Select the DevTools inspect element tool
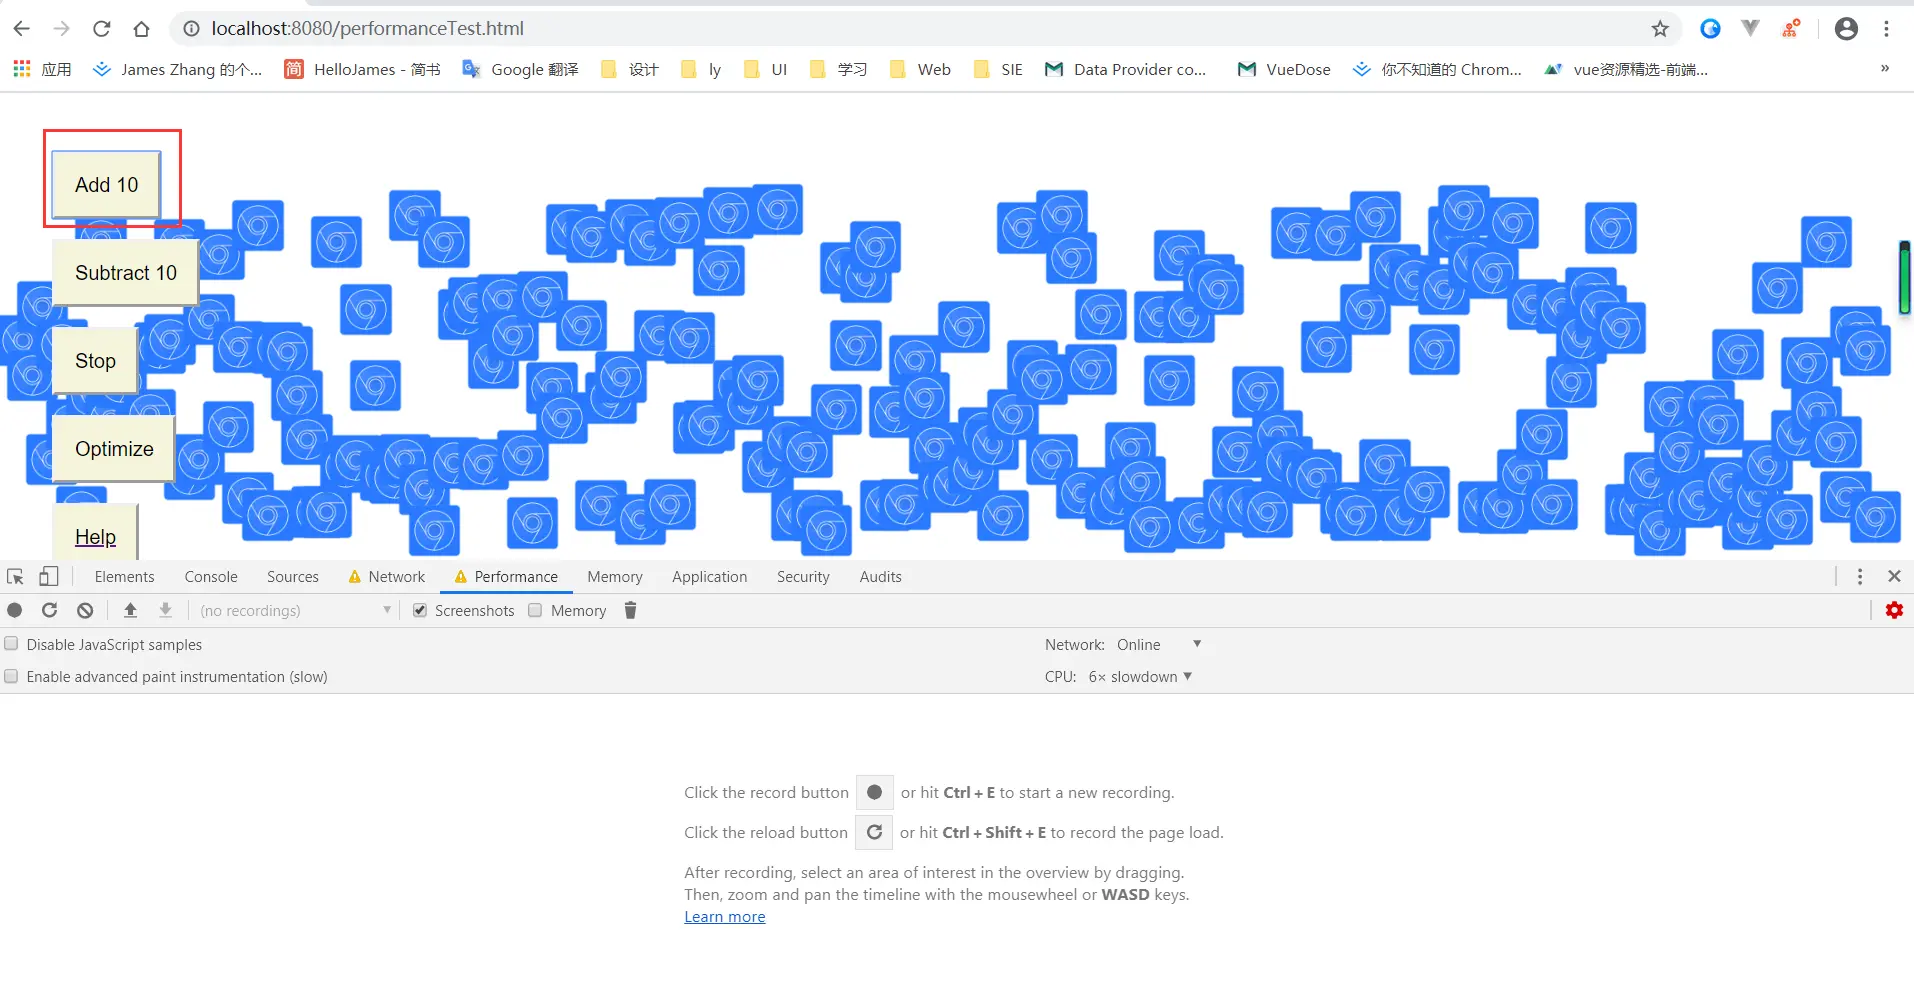Screen dimensions: 1914x983 tap(15, 577)
